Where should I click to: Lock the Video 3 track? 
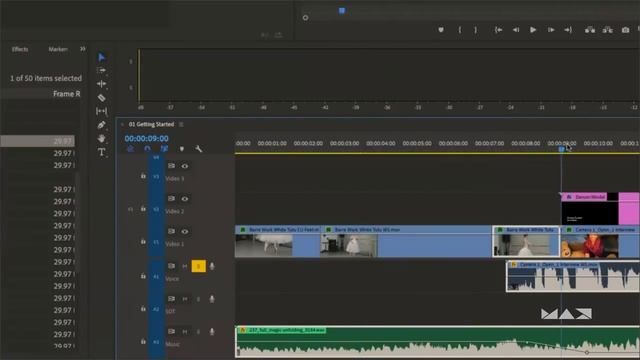143,176
